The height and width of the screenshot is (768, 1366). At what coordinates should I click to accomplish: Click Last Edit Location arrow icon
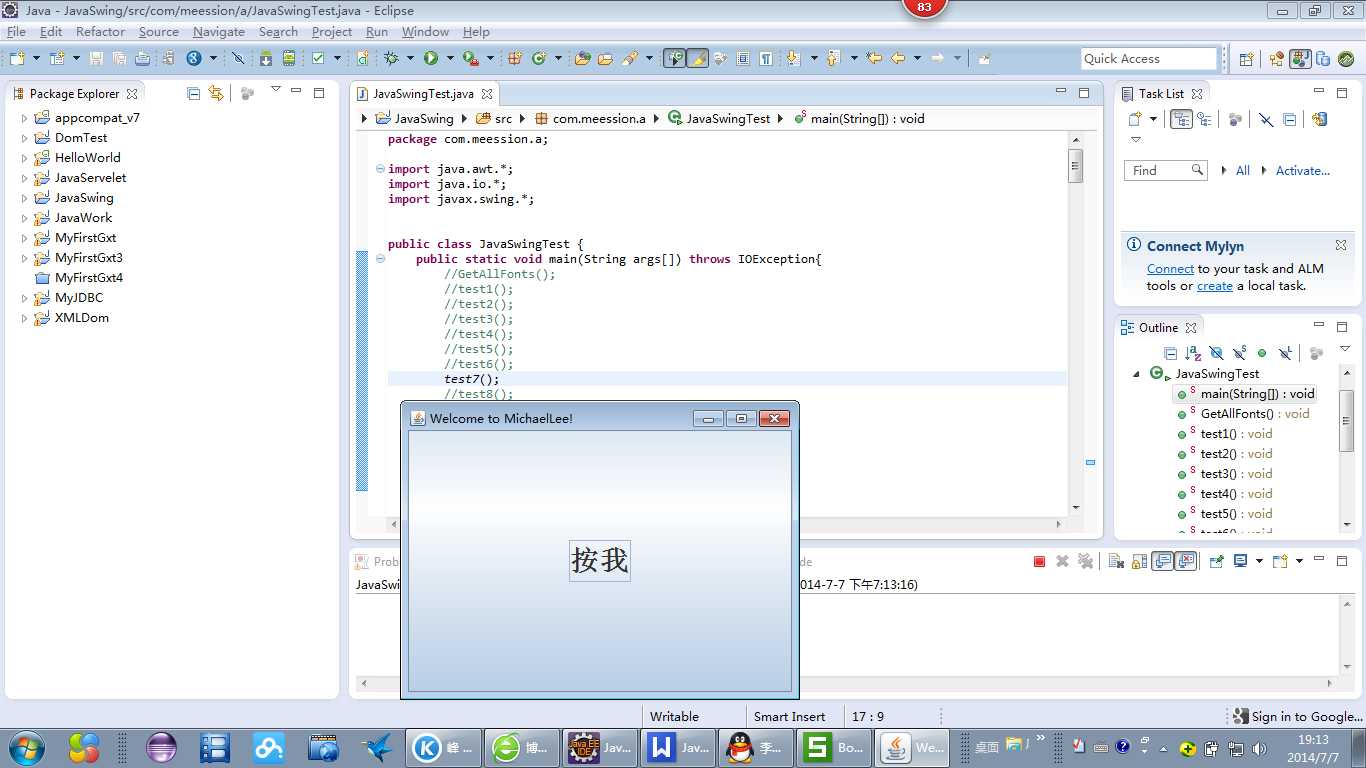[x=874, y=59]
